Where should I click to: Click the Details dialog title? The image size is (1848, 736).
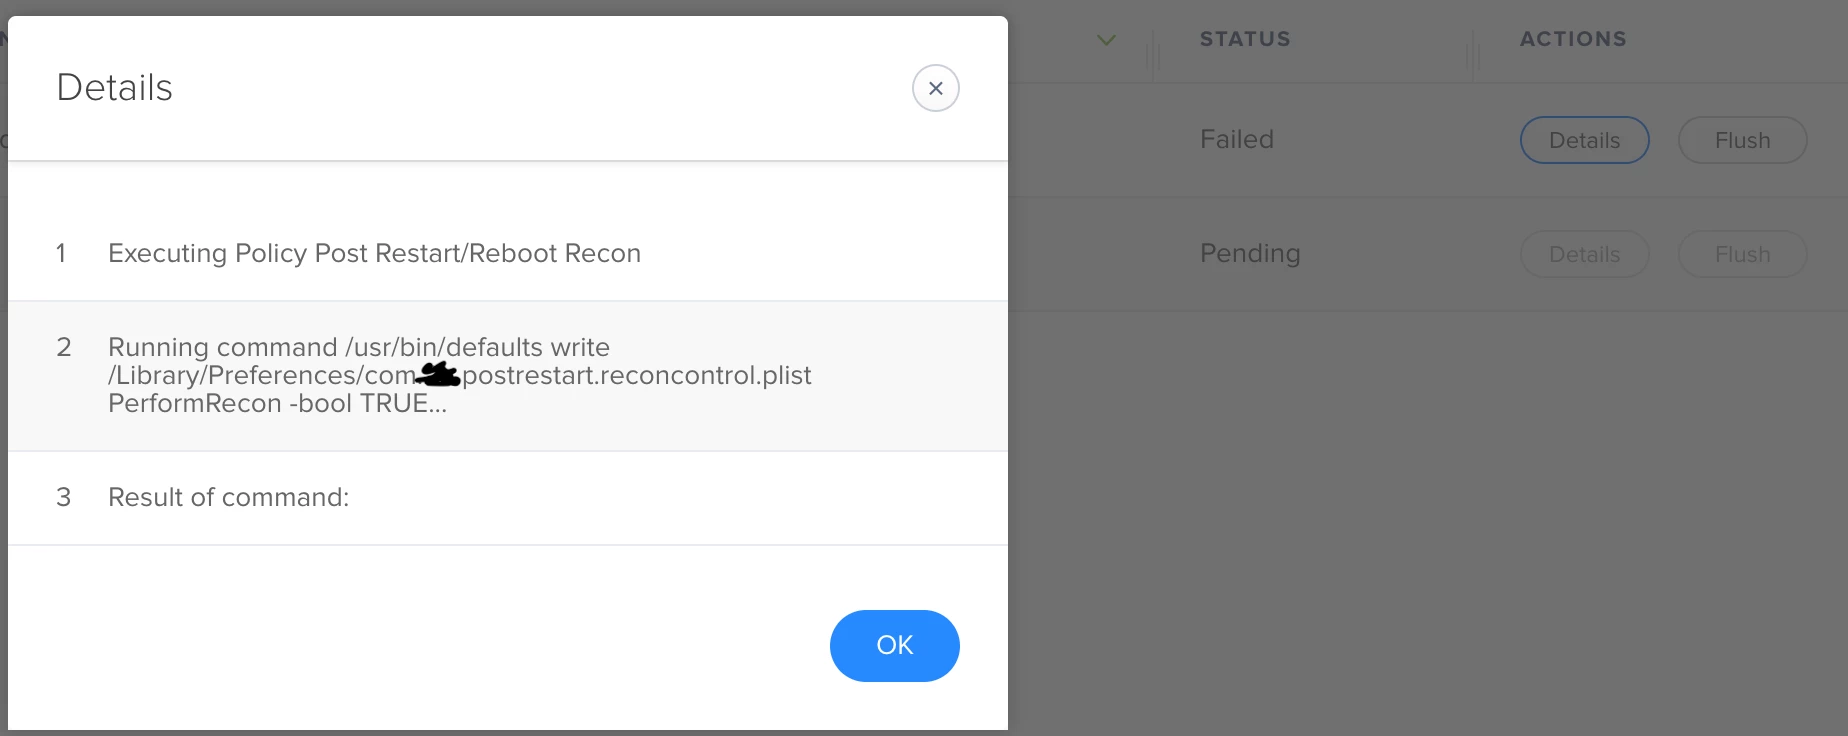click(114, 87)
